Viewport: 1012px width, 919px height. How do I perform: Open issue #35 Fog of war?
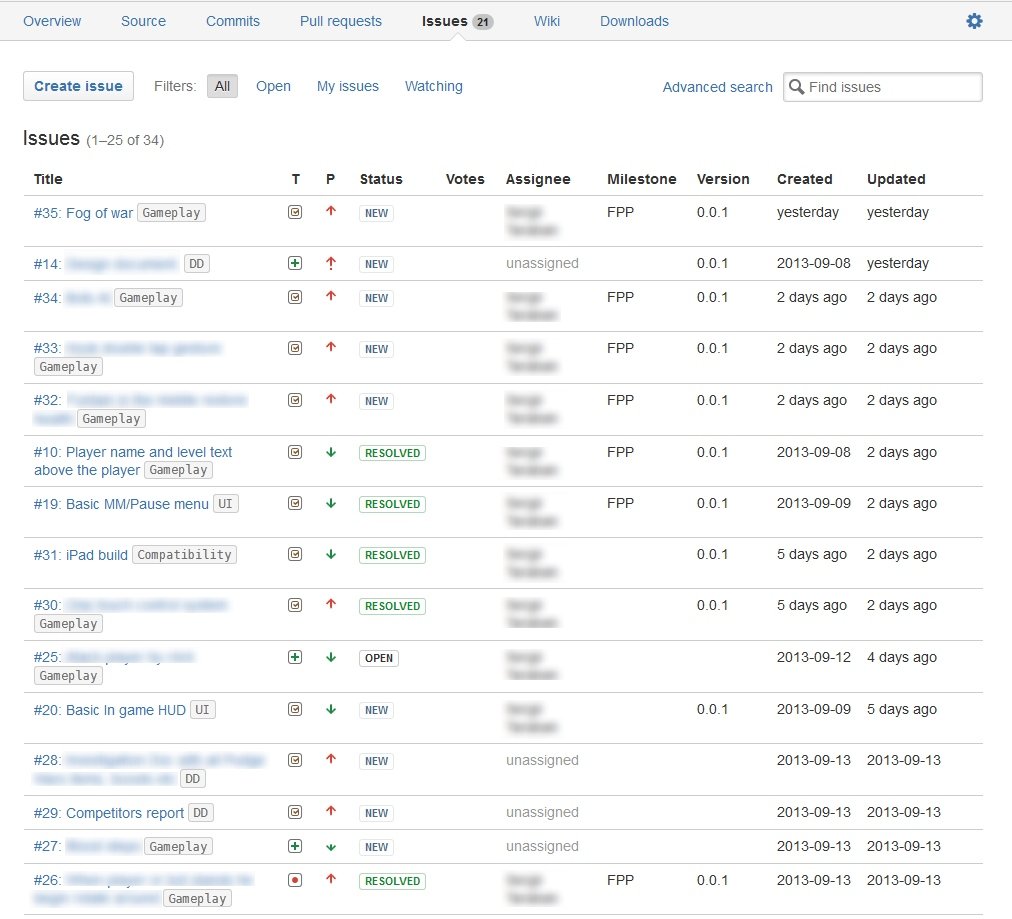click(83, 213)
